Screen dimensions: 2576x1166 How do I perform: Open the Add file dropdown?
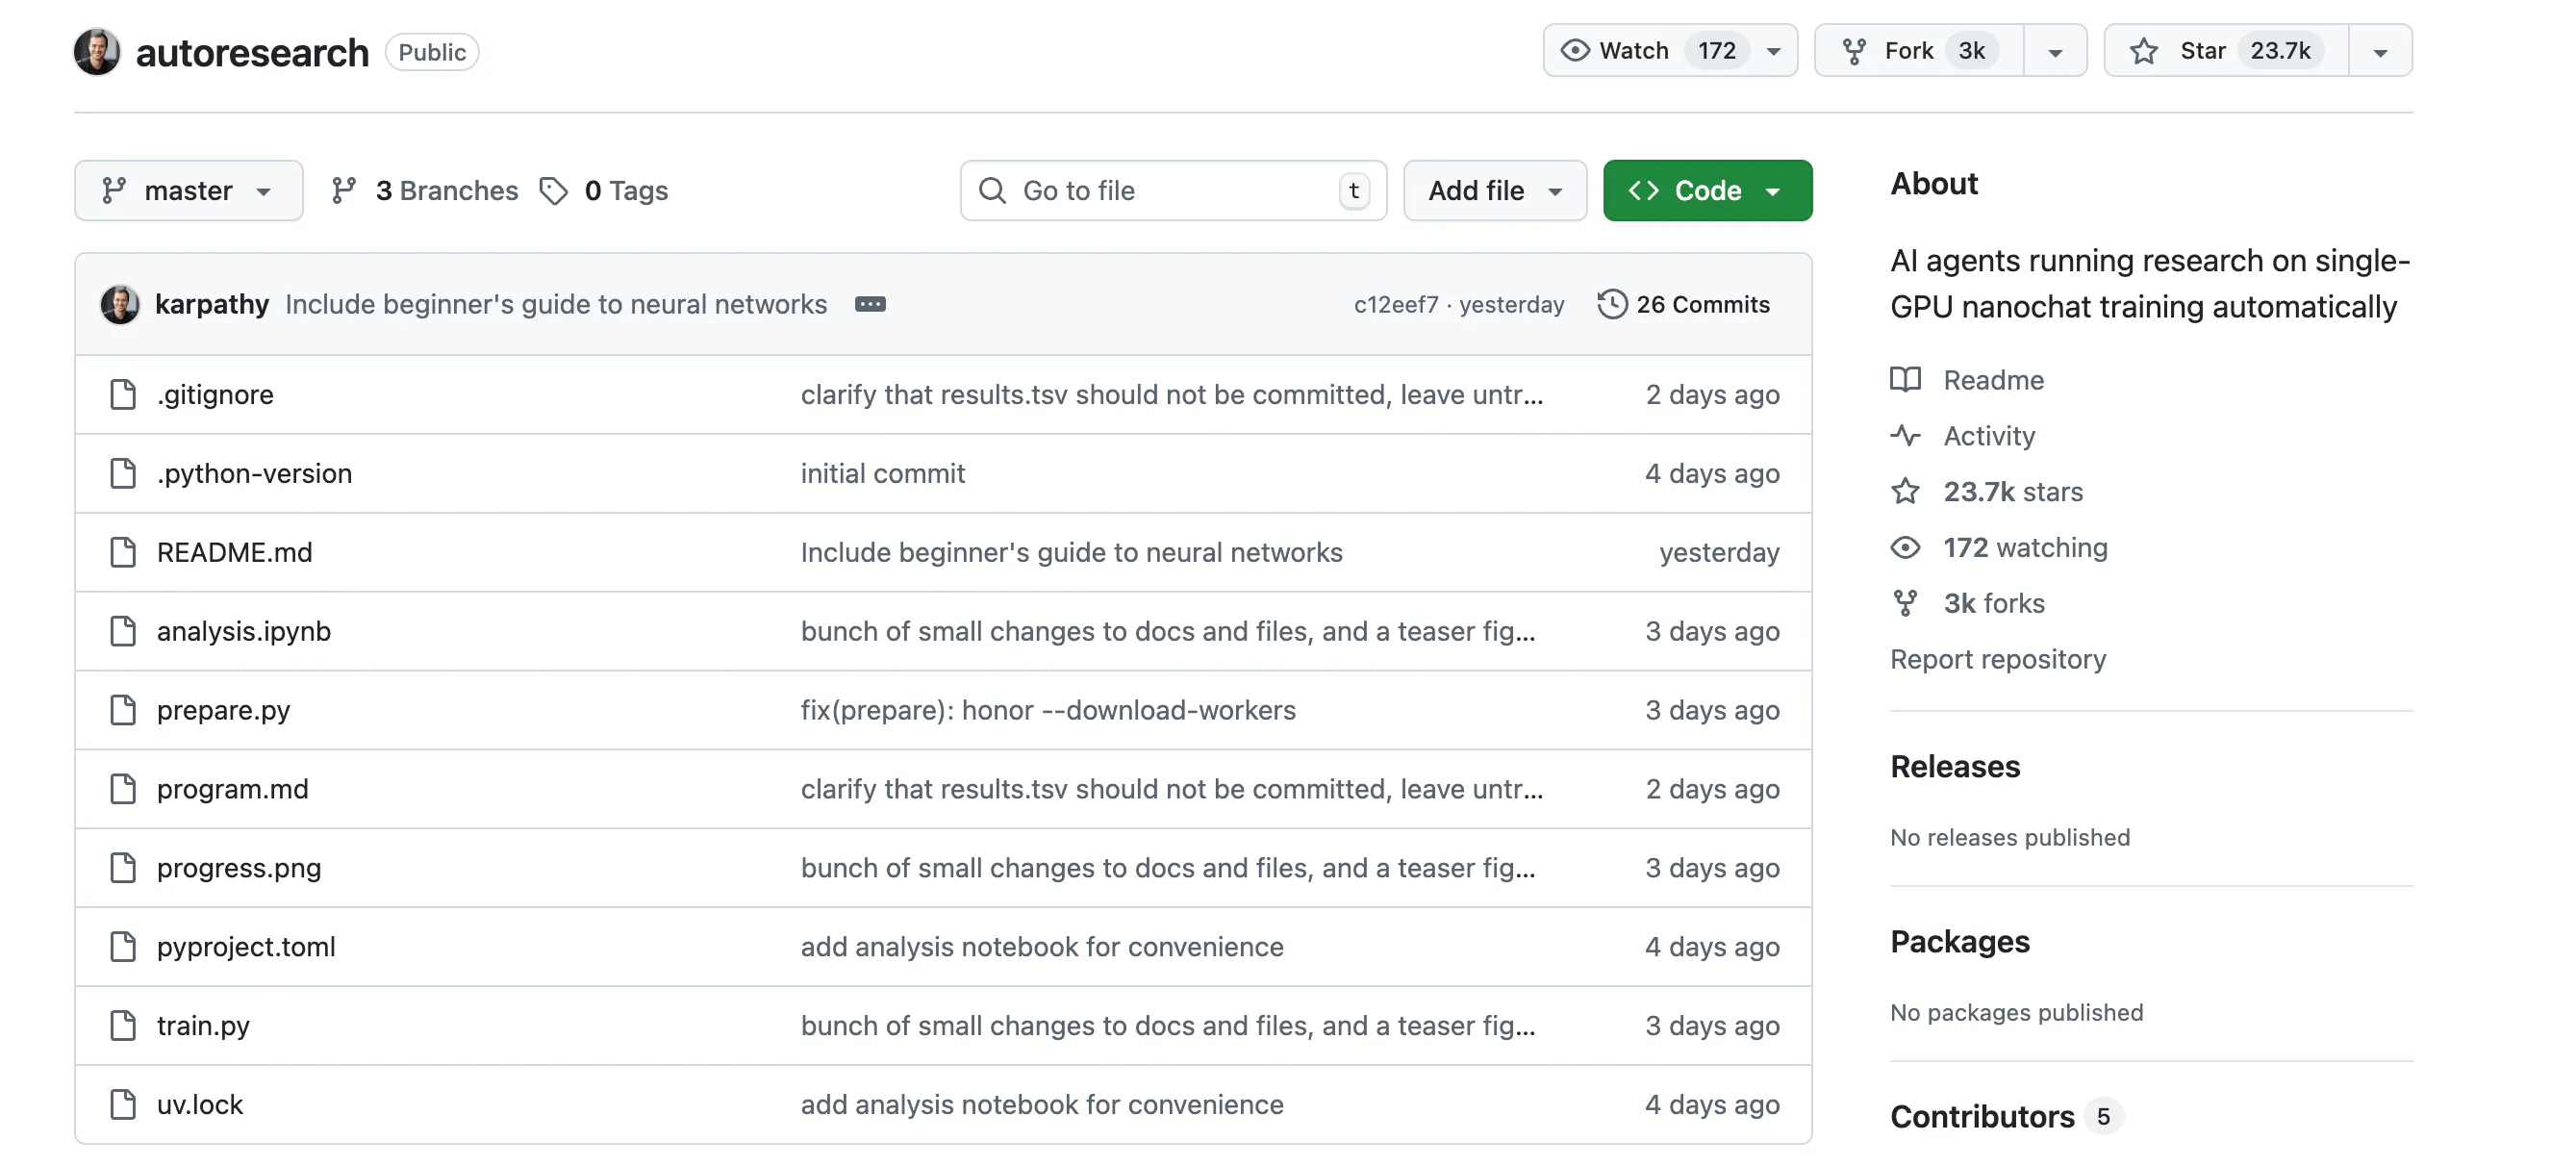coord(1495,190)
